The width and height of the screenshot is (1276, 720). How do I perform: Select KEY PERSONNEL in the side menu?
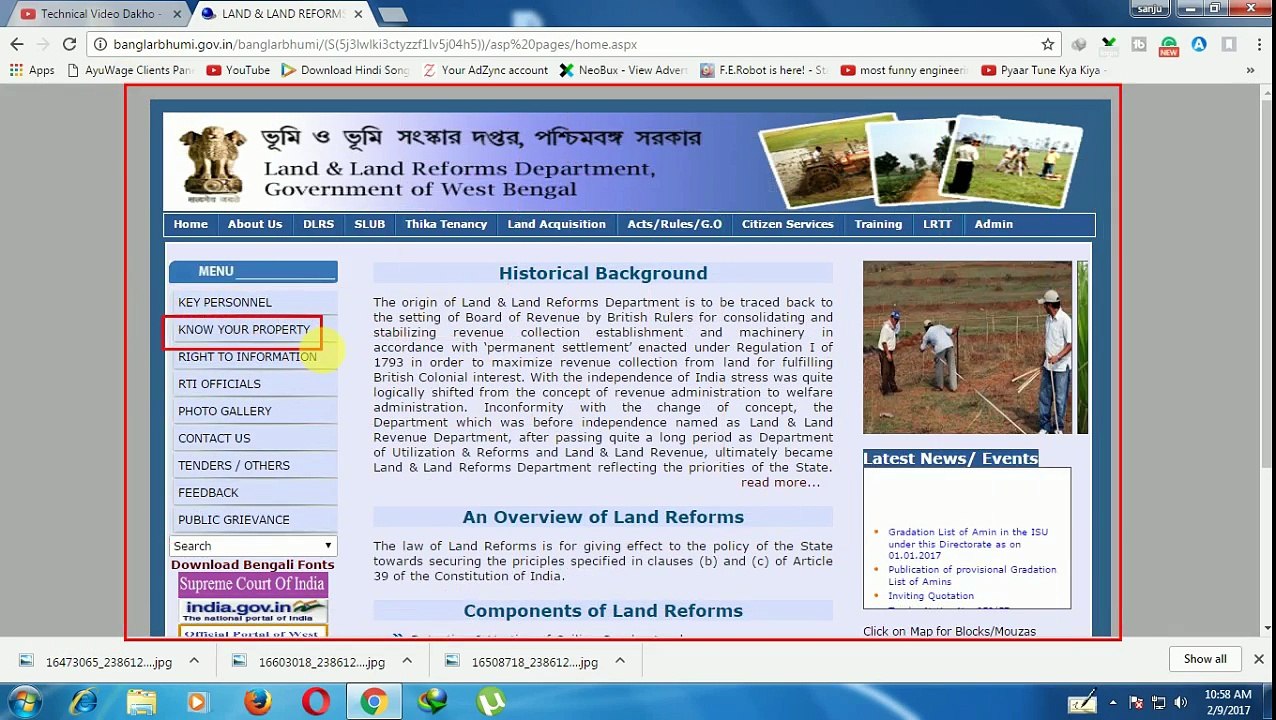[253, 302]
